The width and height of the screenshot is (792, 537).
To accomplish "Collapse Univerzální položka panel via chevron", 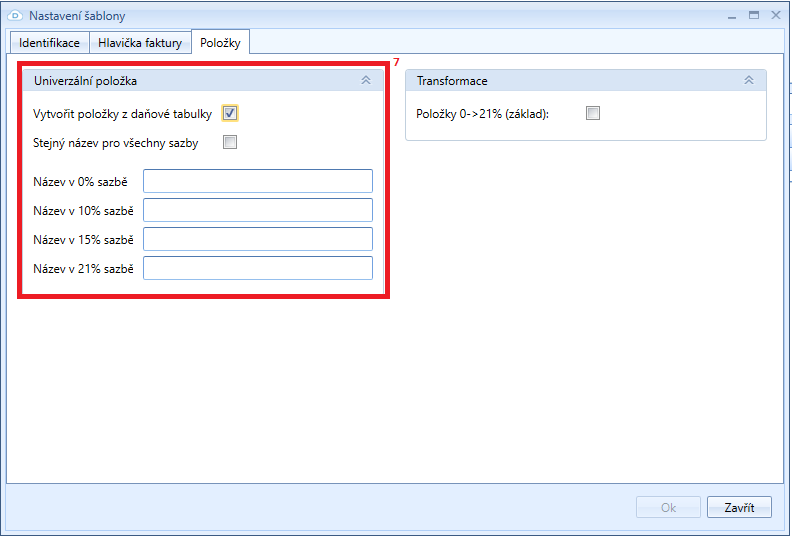I will [366, 81].
